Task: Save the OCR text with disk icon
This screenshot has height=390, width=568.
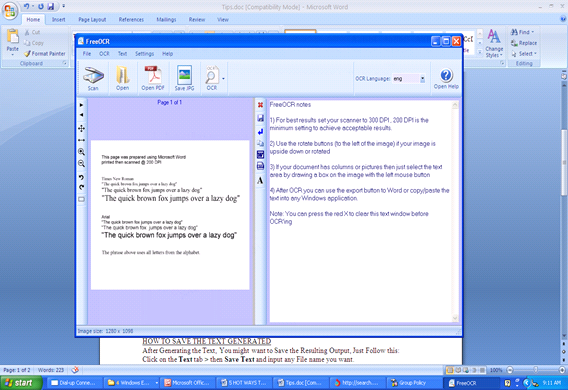Action: [x=260, y=118]
